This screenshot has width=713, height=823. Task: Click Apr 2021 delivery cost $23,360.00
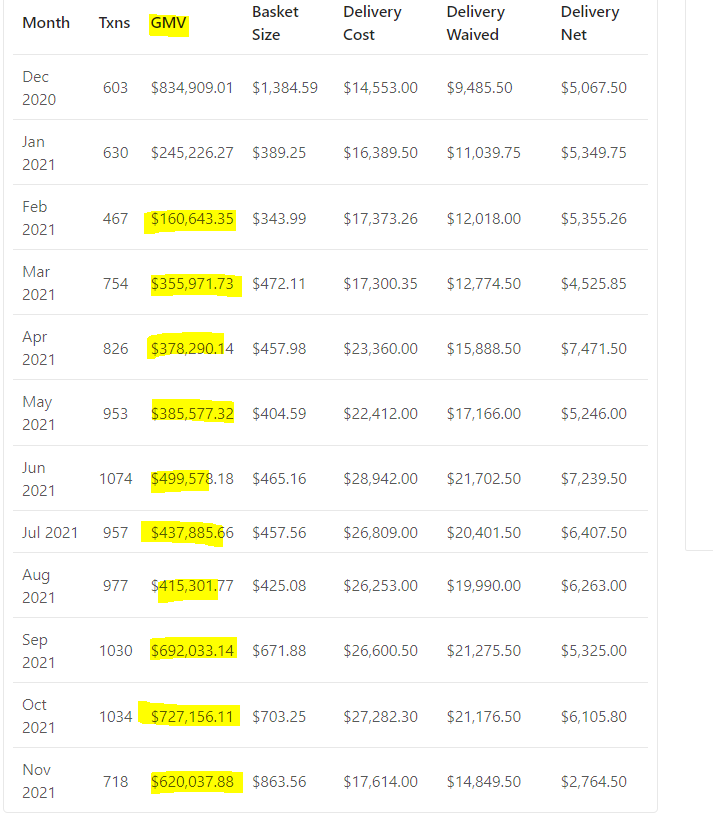tap(381, 349)
